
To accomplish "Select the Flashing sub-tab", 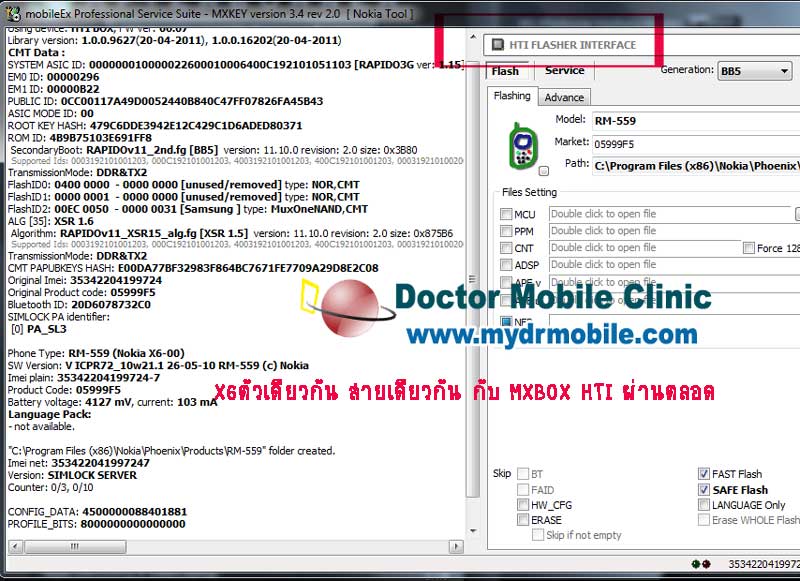I will point(512,96).
